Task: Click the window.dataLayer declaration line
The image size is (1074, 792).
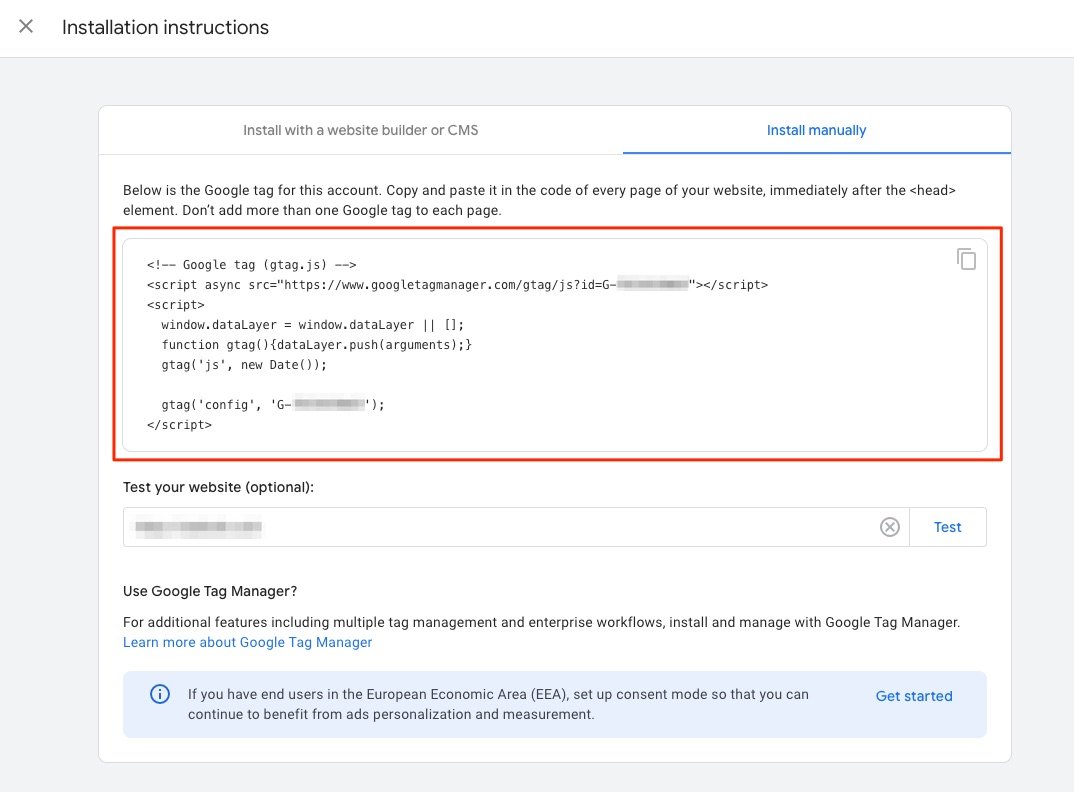Action: [x=312, y=324]
